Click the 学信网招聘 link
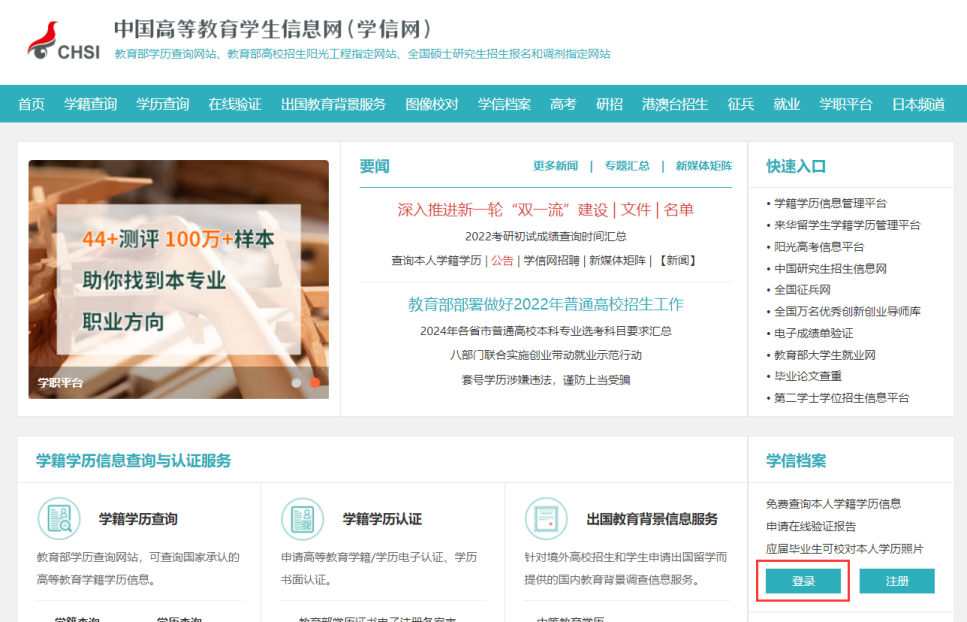 (x=551, y=261)
